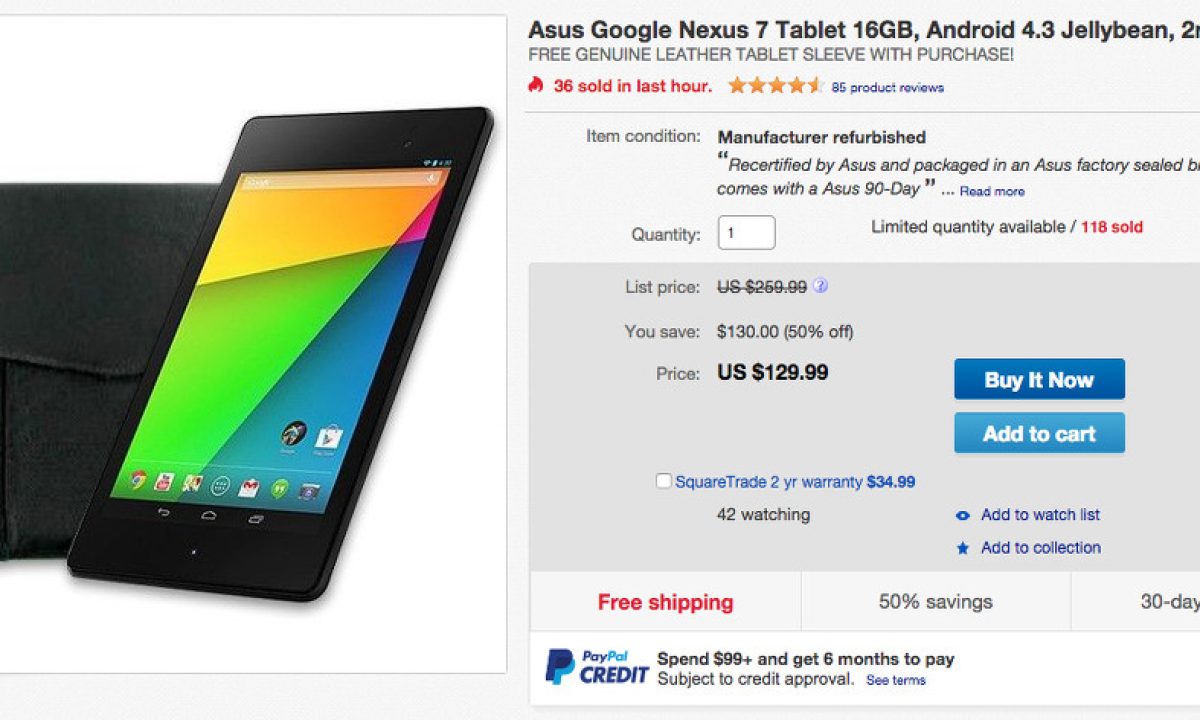Click the SquareTrade 2 yr warranty link
Image resolution: width=1200 pixels, height=720 pixels.
click(x=768, y=482)
